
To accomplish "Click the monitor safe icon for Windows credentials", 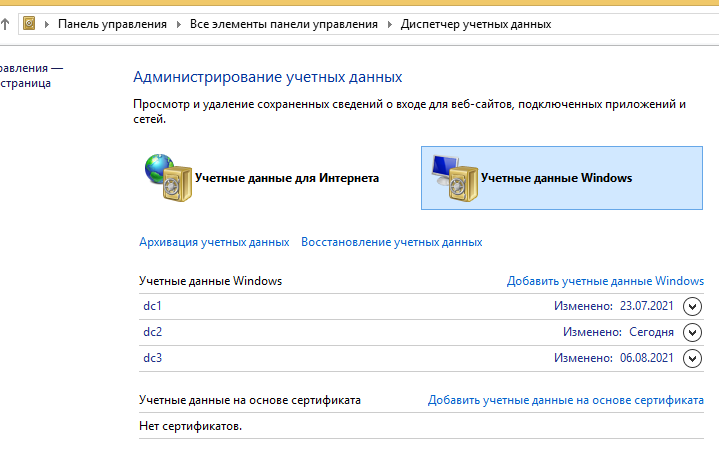I will [455, 178].
